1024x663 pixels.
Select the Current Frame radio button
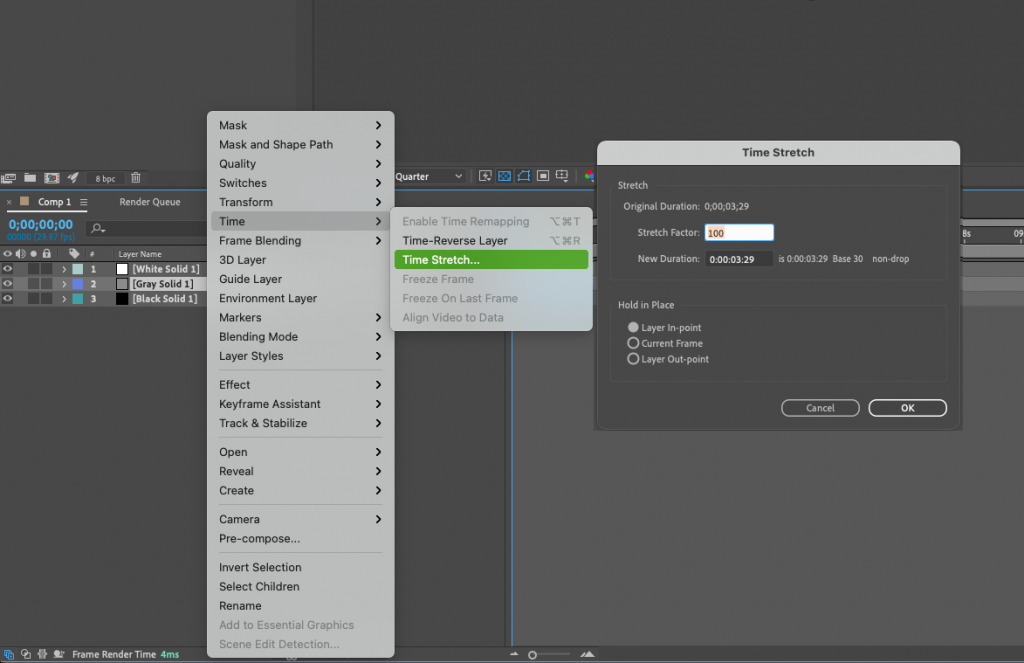coord(632,341)
